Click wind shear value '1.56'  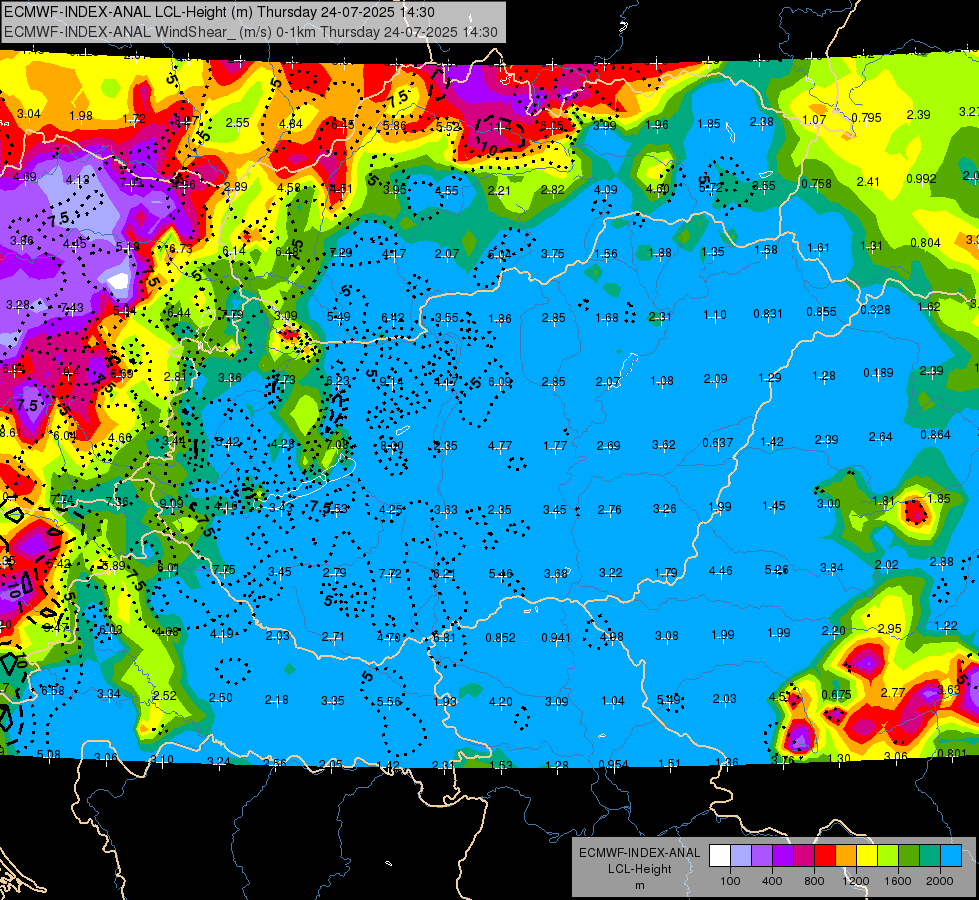[606, 254]
